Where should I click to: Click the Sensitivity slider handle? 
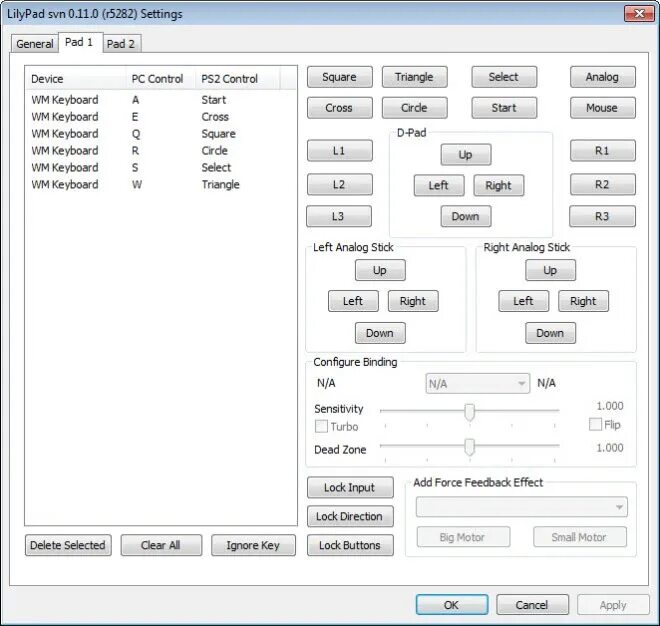(x=469, y=412)
